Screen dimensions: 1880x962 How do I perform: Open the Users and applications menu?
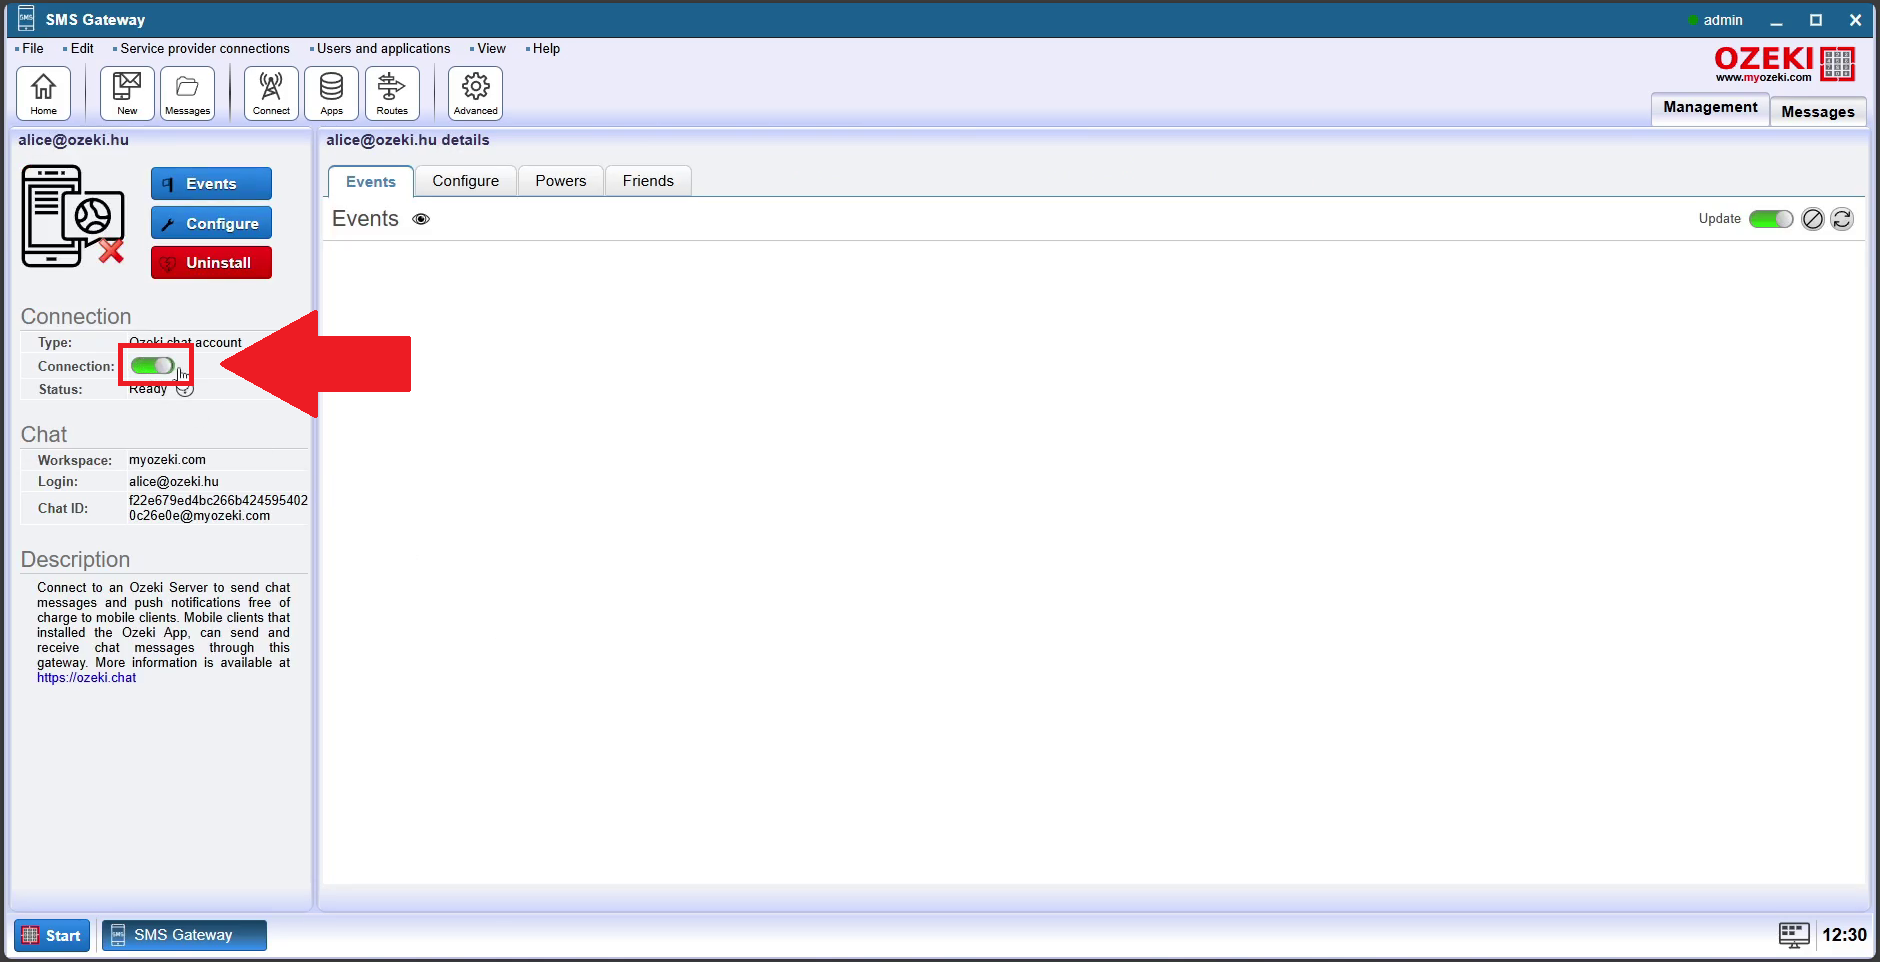383,48
